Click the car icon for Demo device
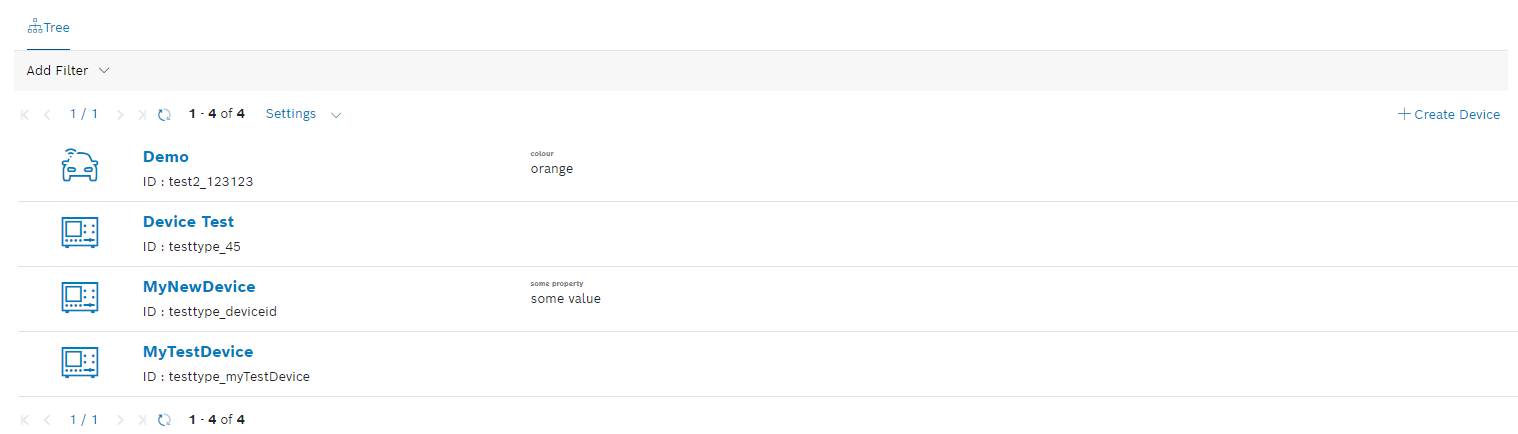 80,166
